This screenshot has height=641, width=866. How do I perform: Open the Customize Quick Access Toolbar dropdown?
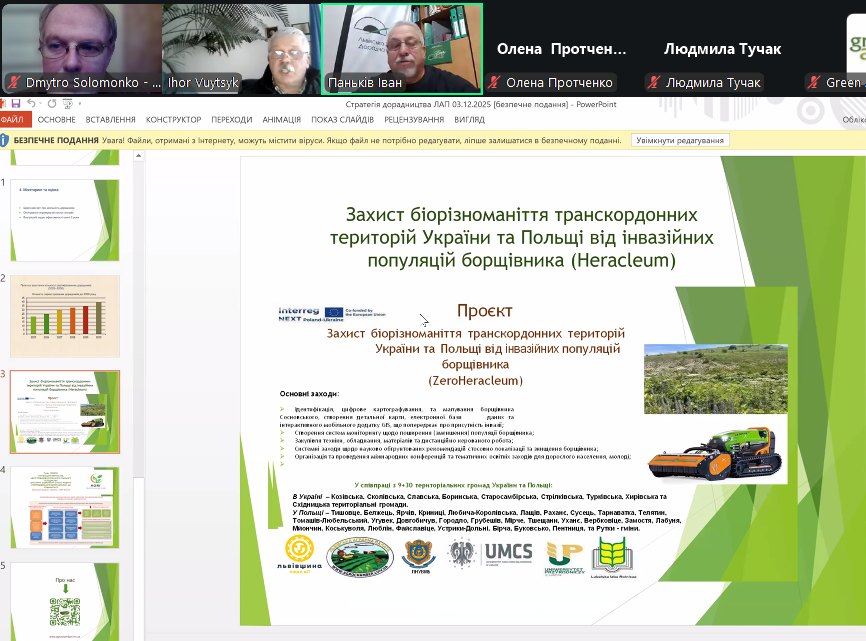tap(78, 101)
